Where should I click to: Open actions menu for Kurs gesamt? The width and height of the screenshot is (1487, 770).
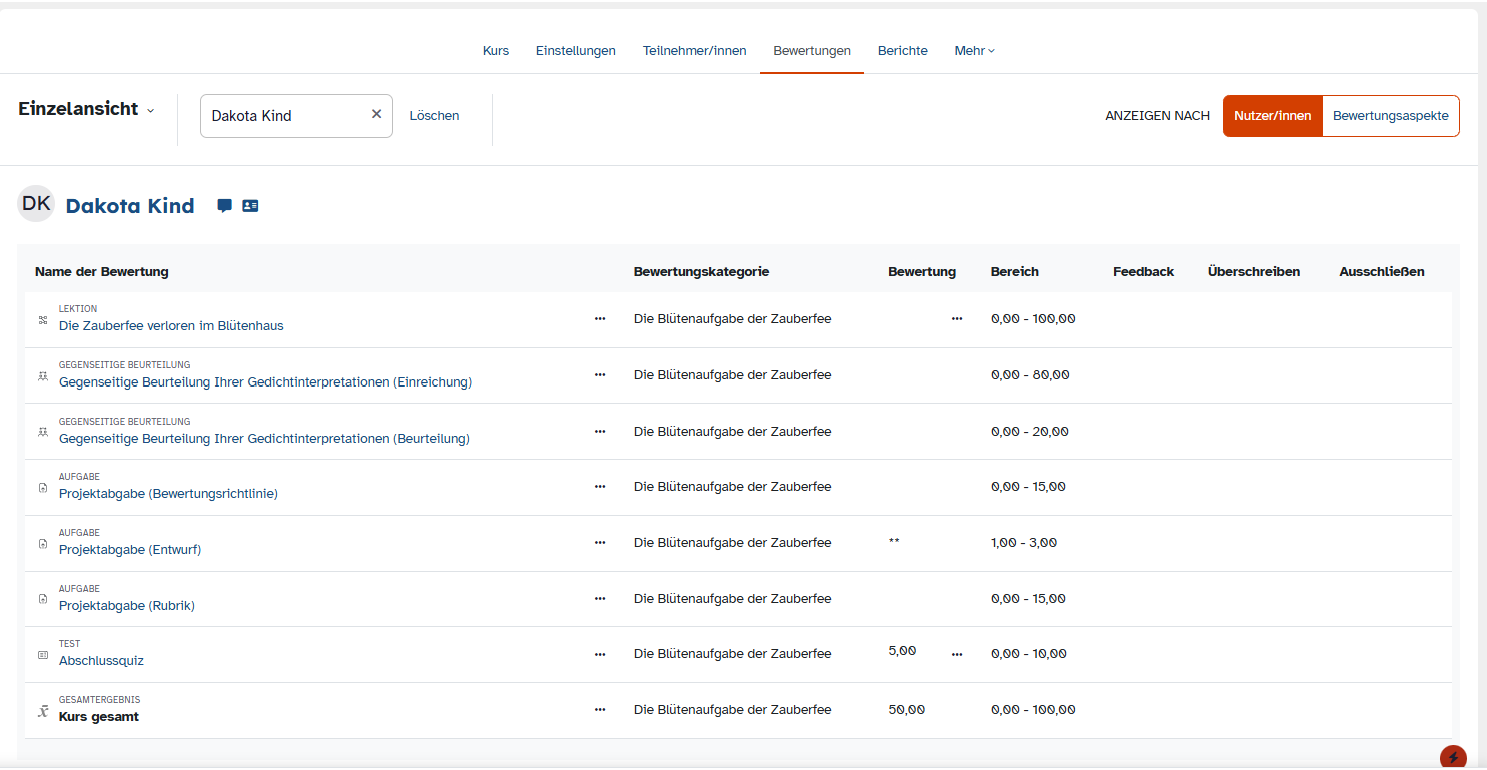[x=600, y=709]
